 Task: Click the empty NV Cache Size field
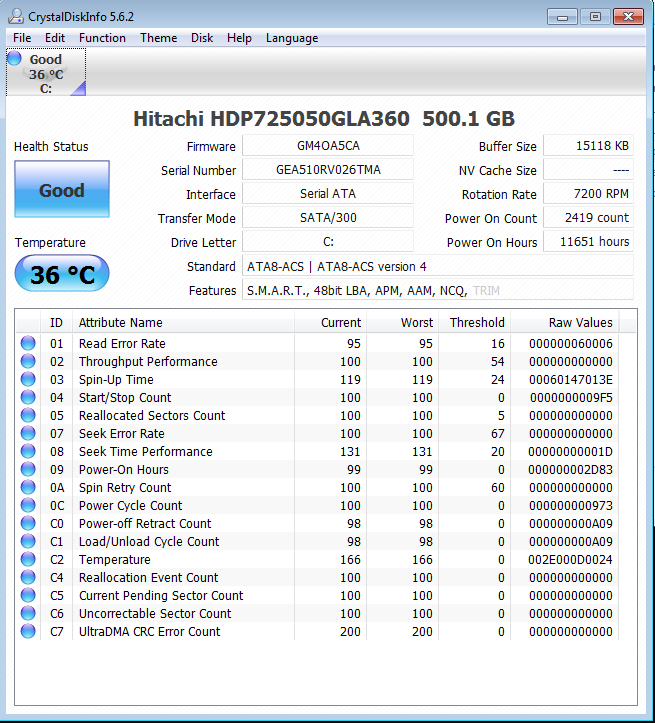pyautogui.click(x=588, y=170)
